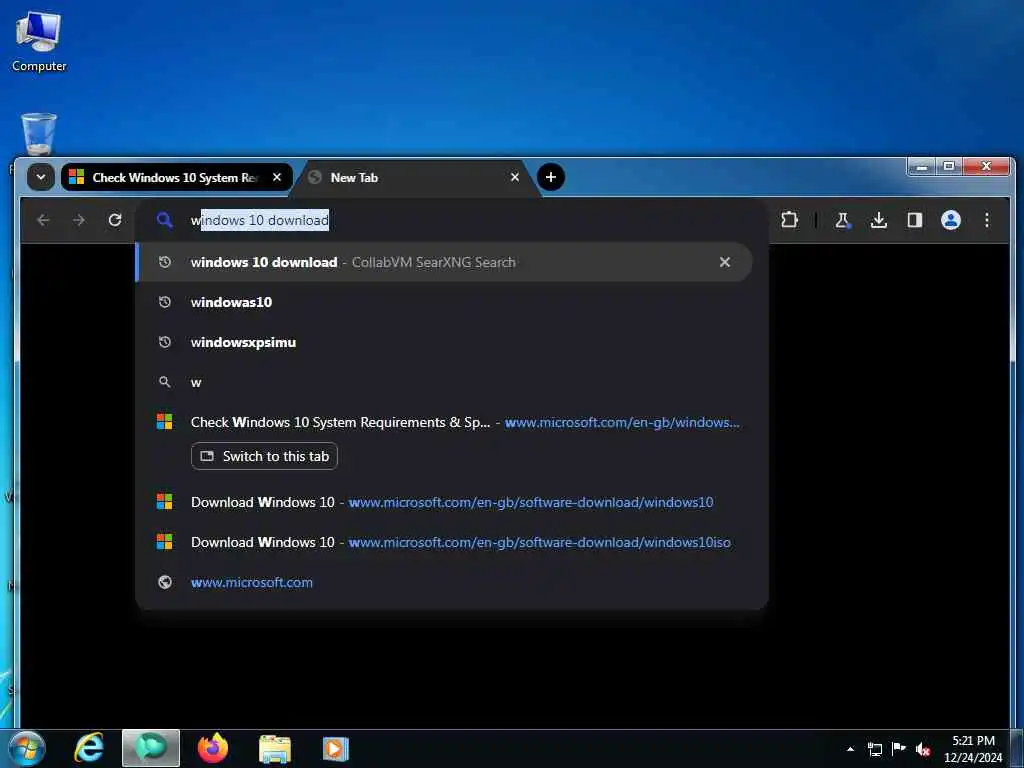The width and height of the screenshot is (1024, 768).
Task: Click 'Switch to this tab' button
Action: pyautogui.click(x=264, y=456)
